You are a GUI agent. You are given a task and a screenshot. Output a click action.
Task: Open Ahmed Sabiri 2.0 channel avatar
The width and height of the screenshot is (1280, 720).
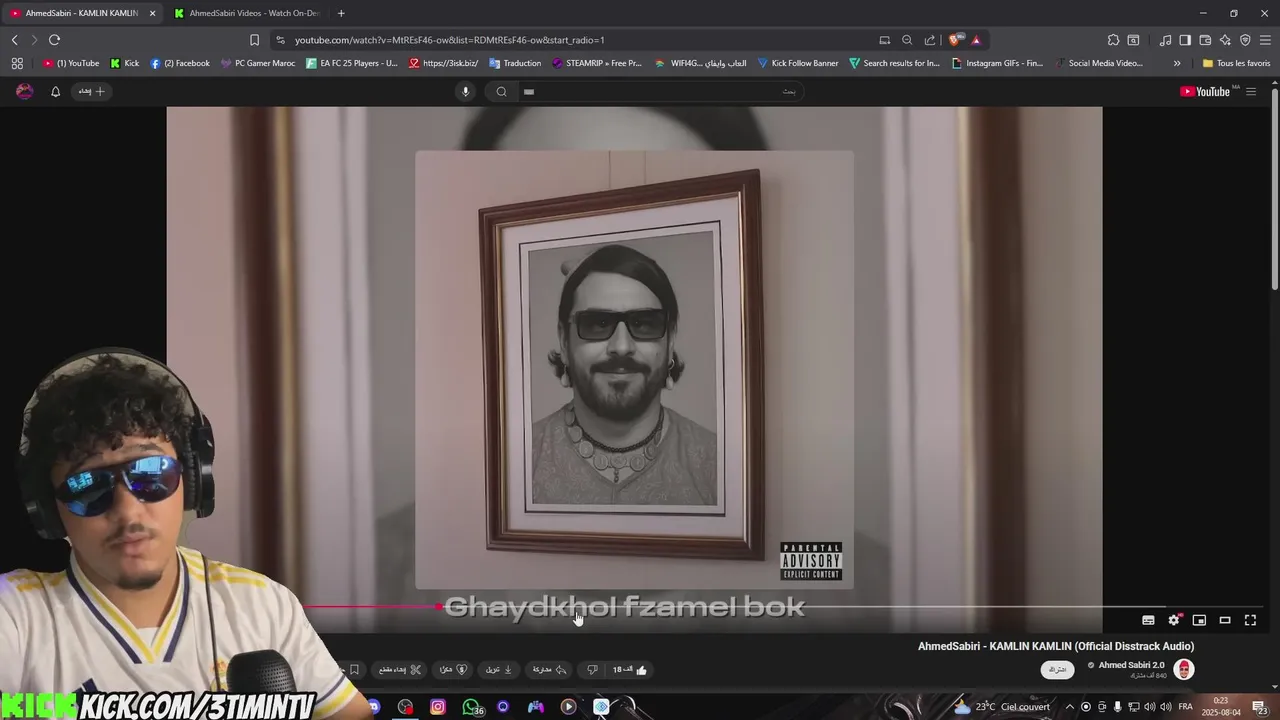coord(1184,669)
